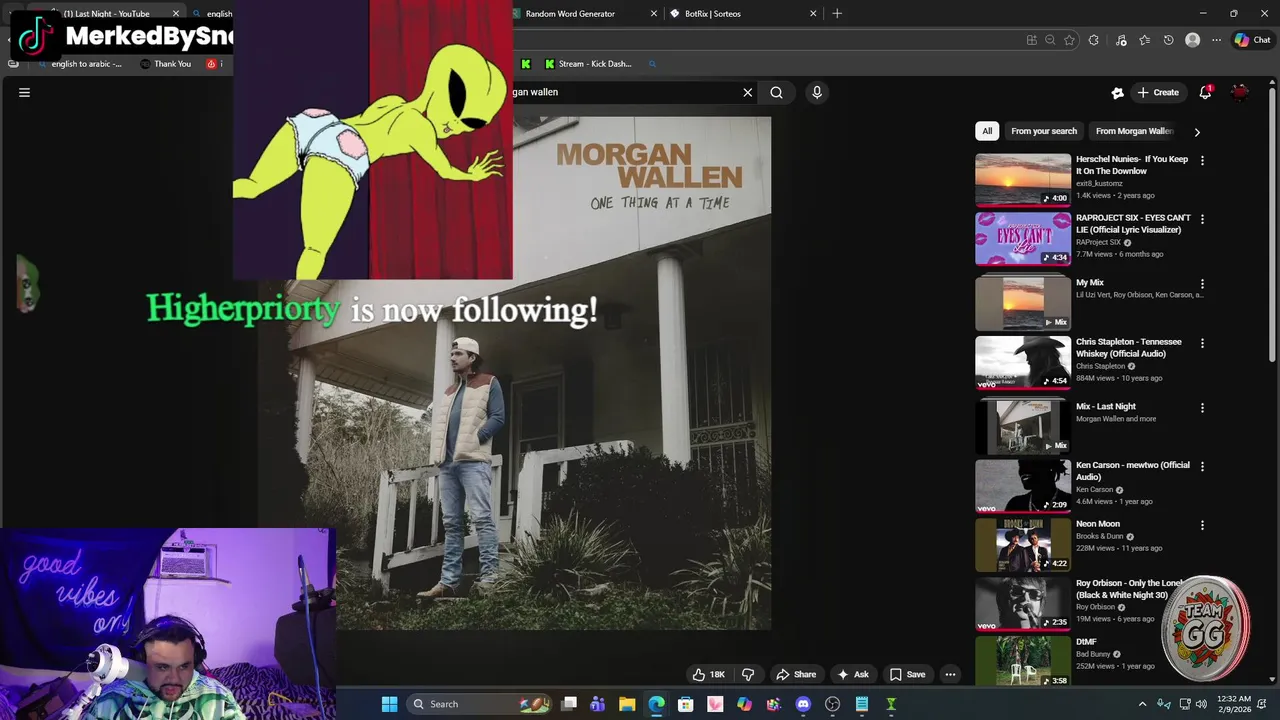Close the BotRix Sorteos tab
The image size is (1280, 720).
tap(813, 14)
